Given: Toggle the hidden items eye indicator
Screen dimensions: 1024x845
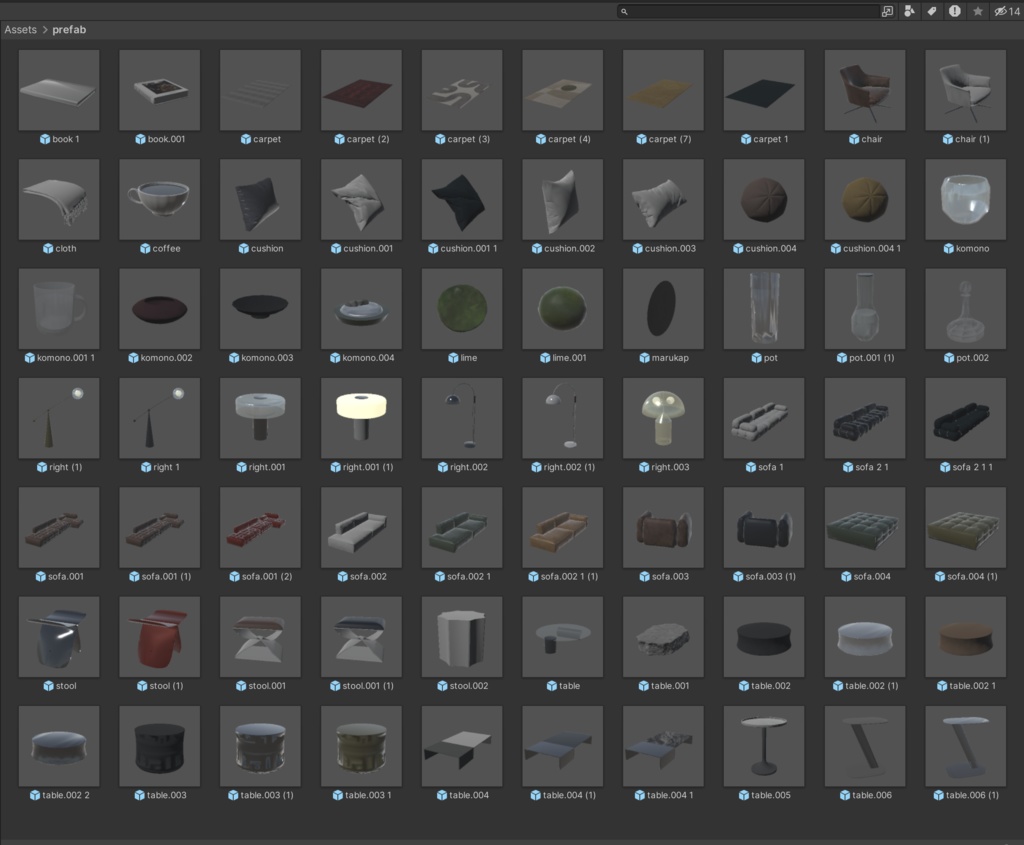Looking at the screenshot, I should [x=1000, y=11].
